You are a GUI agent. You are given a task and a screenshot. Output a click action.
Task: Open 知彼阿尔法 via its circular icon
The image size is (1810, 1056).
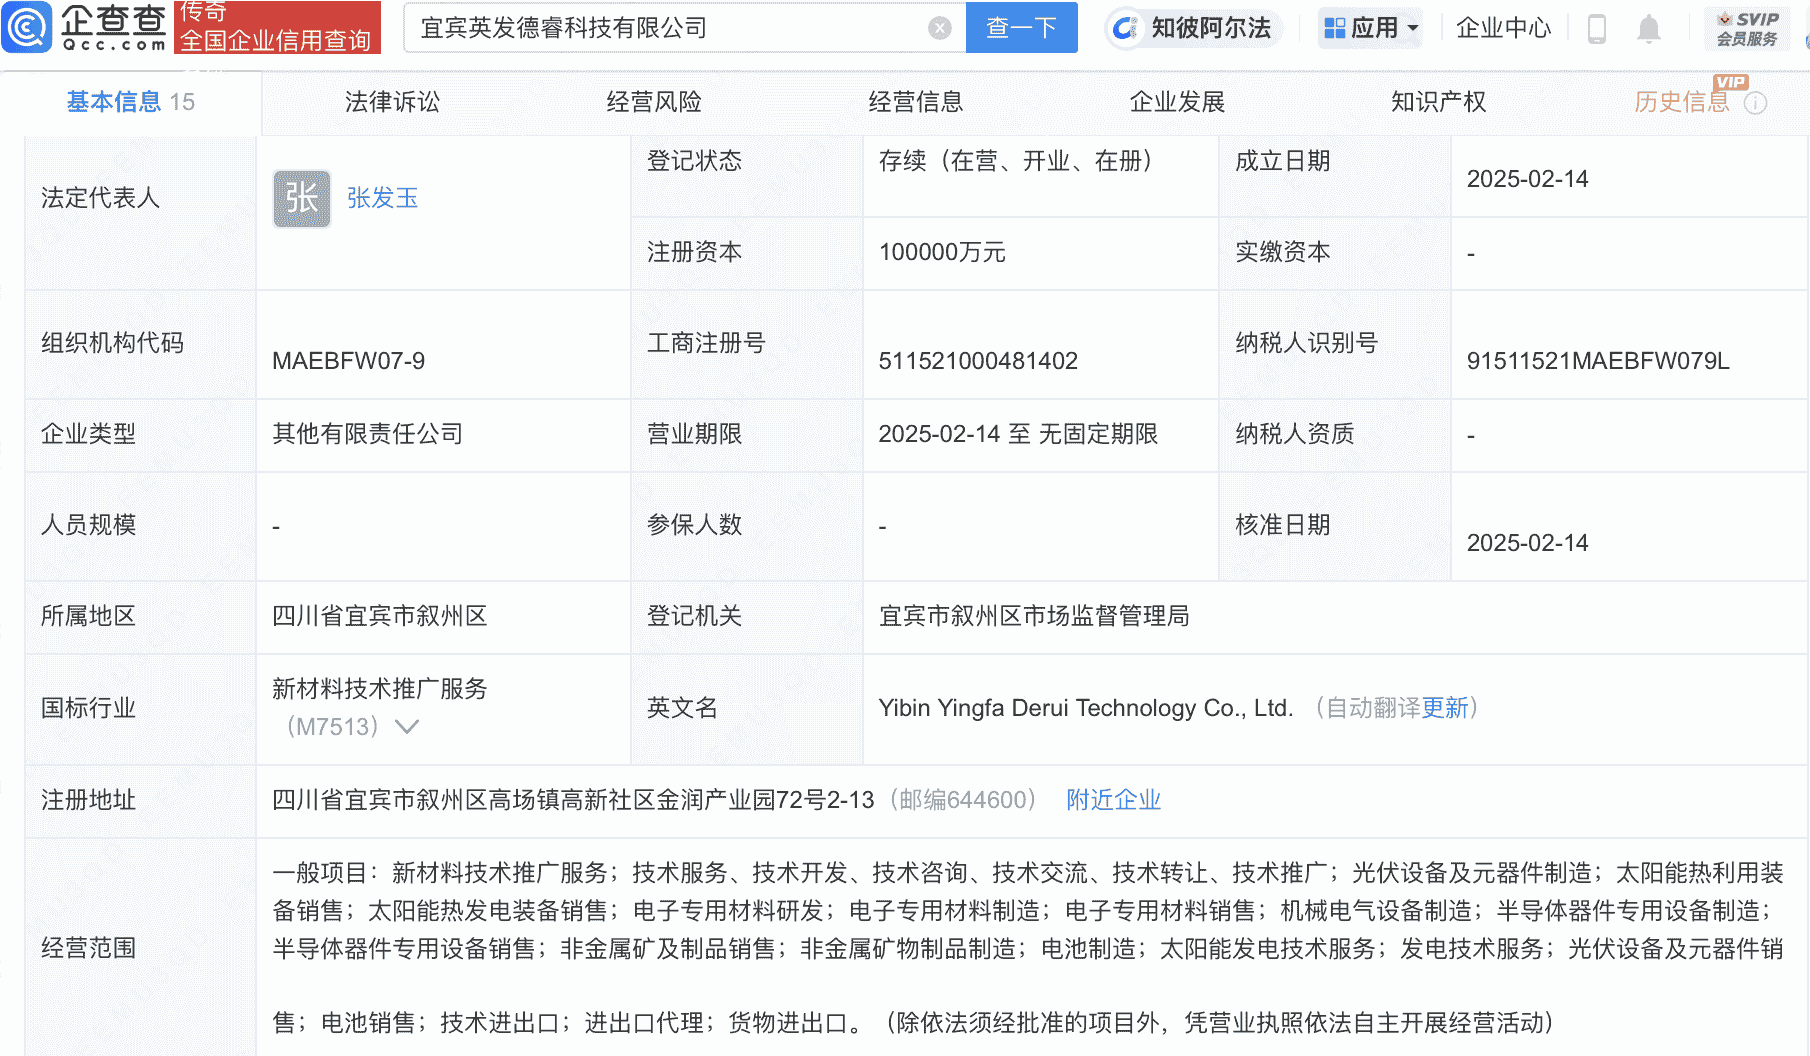[x=1126, y=28]
